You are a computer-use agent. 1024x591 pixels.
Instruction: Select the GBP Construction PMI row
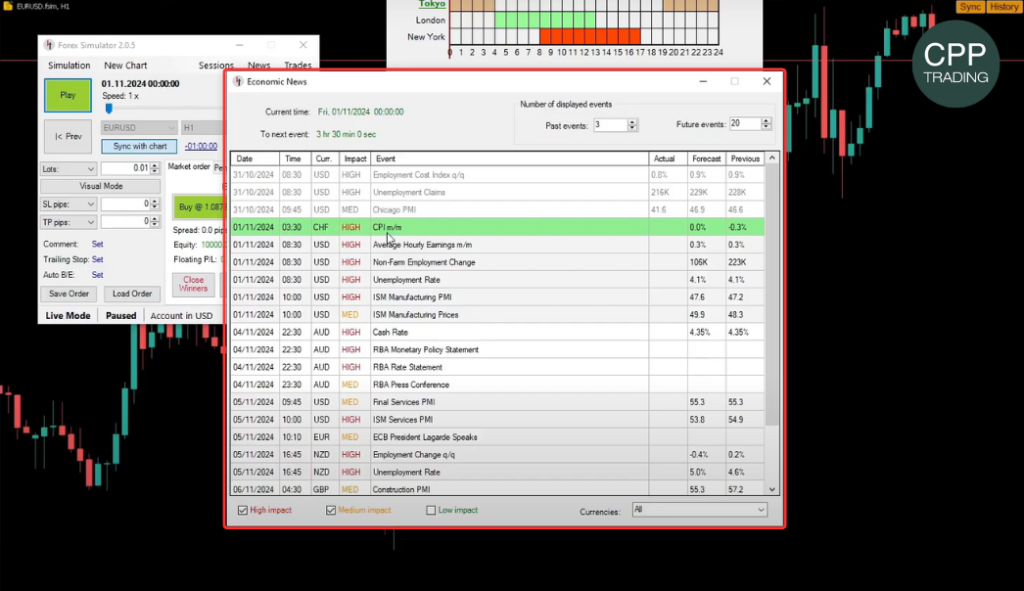498,489
